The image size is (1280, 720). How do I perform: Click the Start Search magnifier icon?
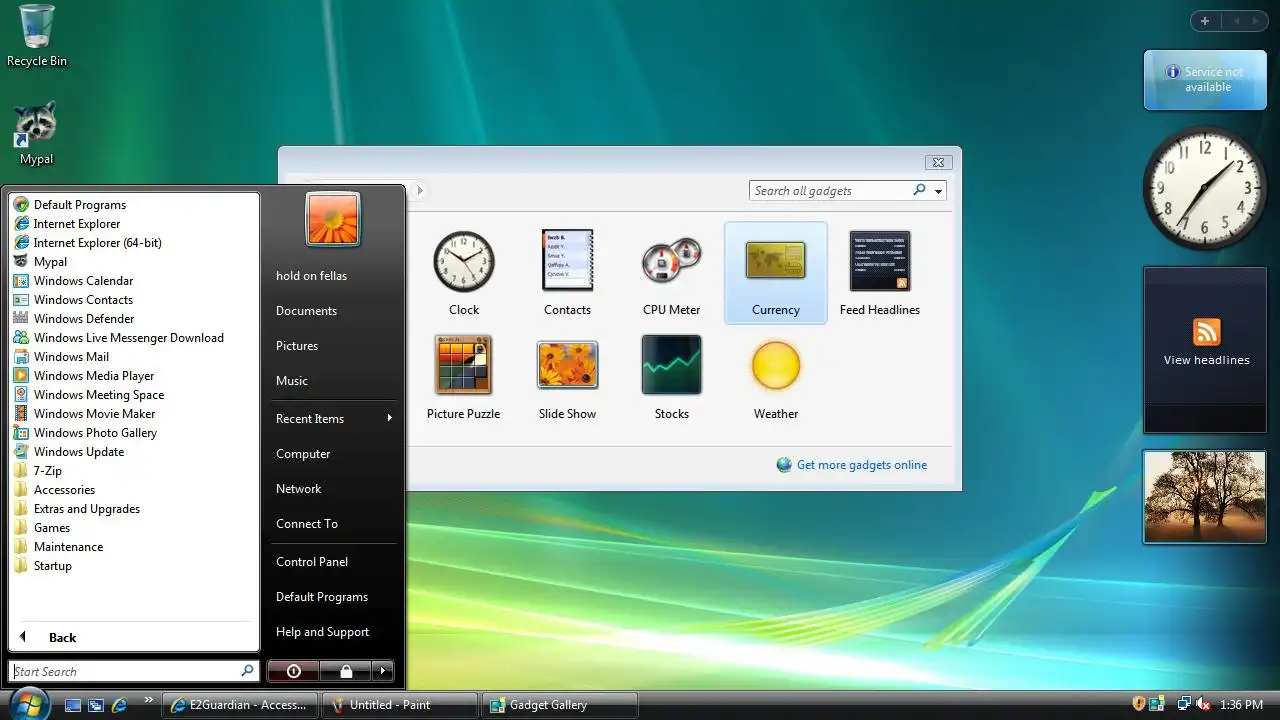[x=247, y=671]
